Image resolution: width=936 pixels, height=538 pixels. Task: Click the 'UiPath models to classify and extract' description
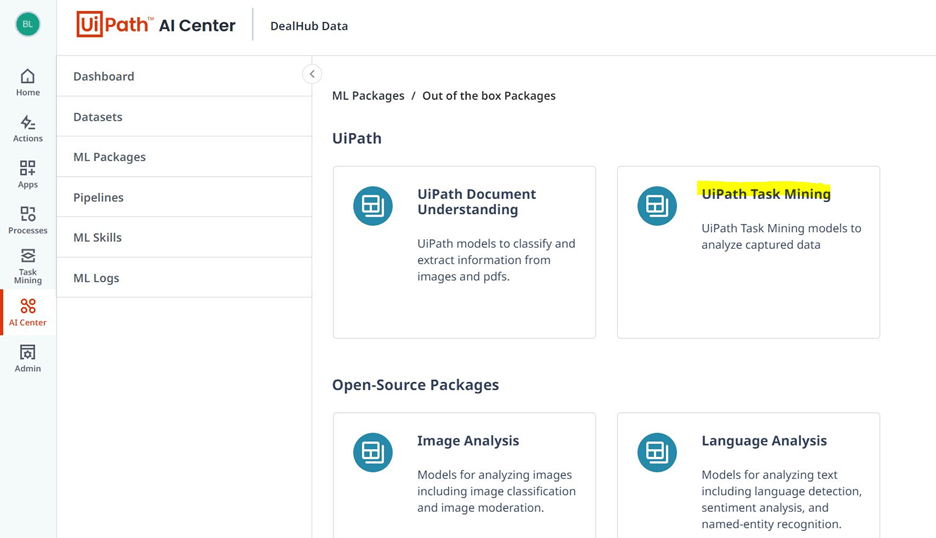point(496,260)
